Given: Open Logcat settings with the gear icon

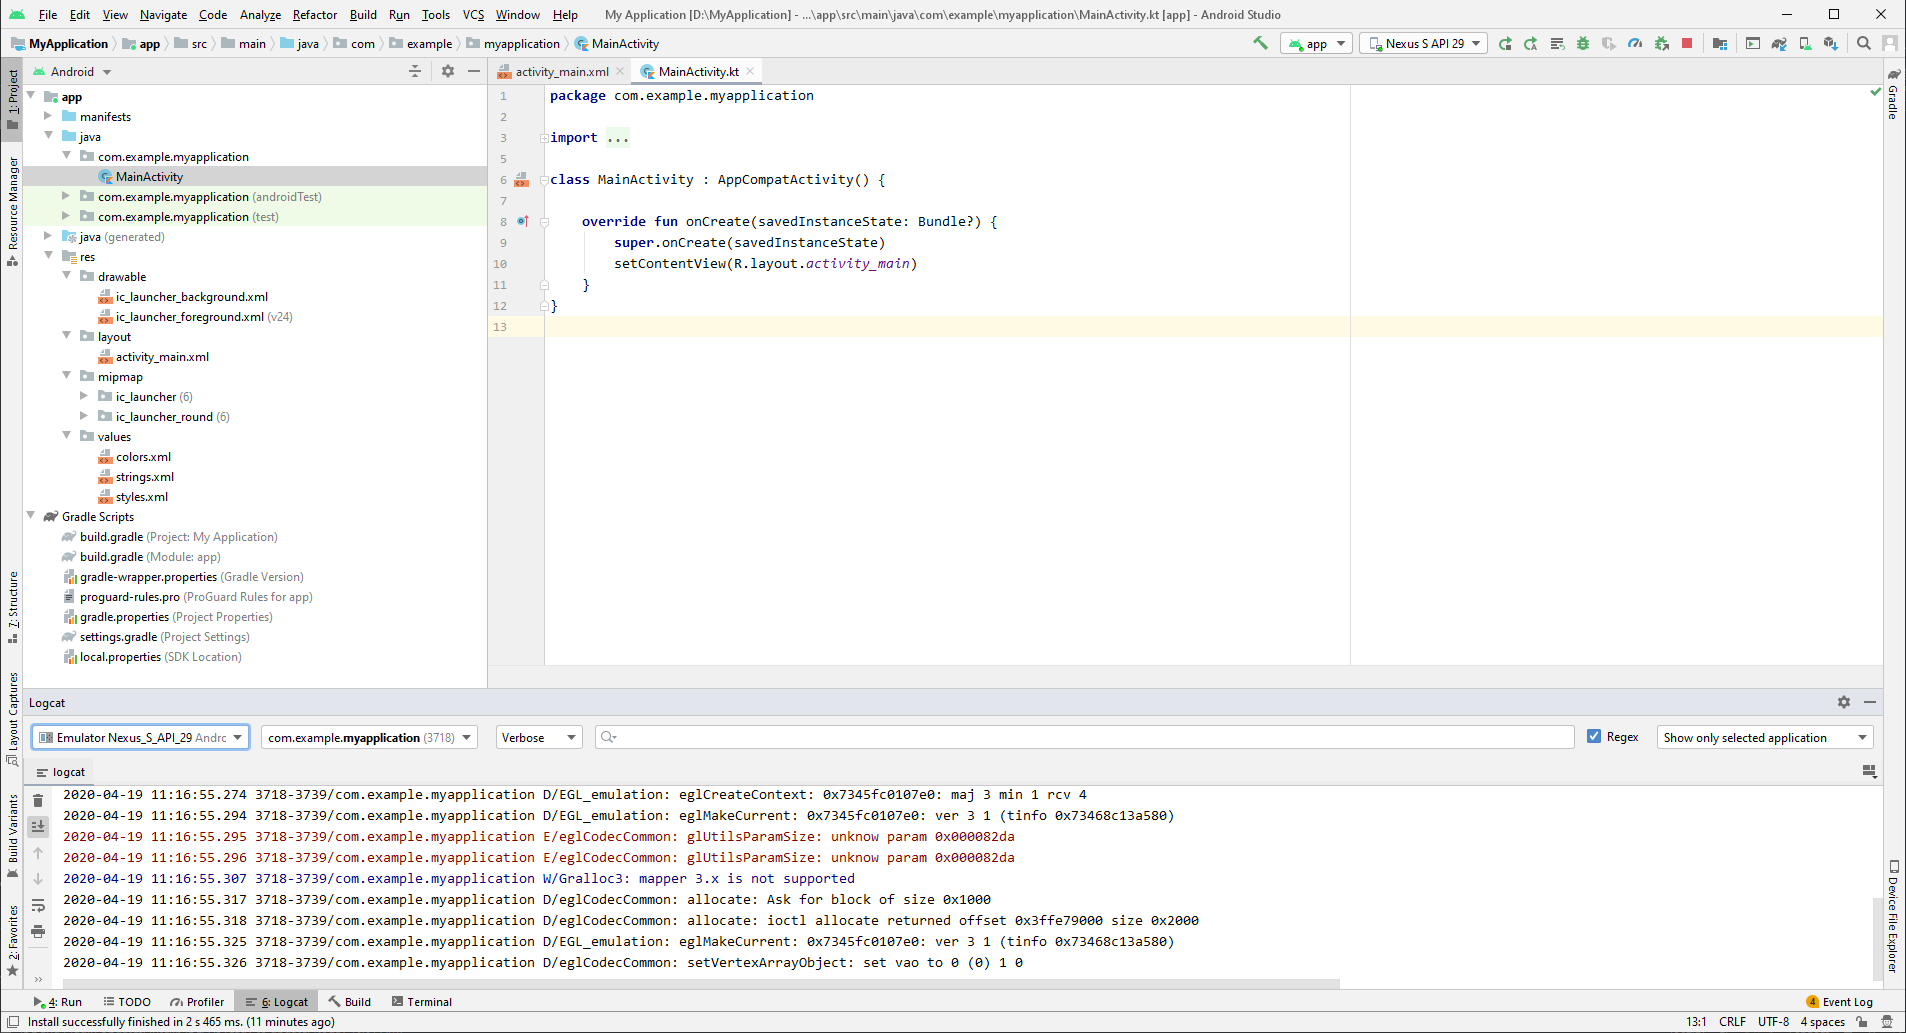Looking at the screenshot, I should (1843, 702).
